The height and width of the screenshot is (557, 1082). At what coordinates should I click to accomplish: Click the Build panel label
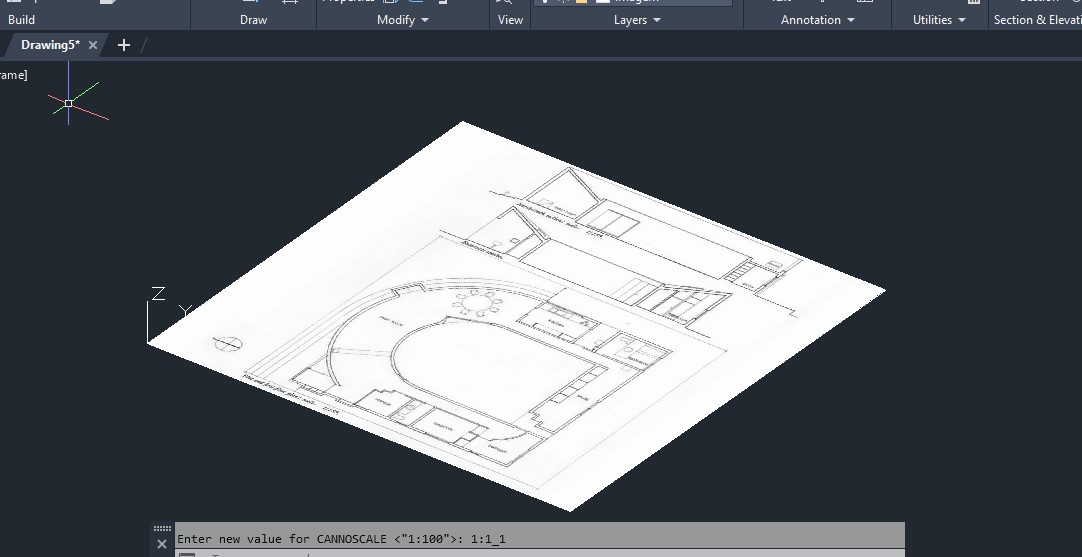pos(21,20)
